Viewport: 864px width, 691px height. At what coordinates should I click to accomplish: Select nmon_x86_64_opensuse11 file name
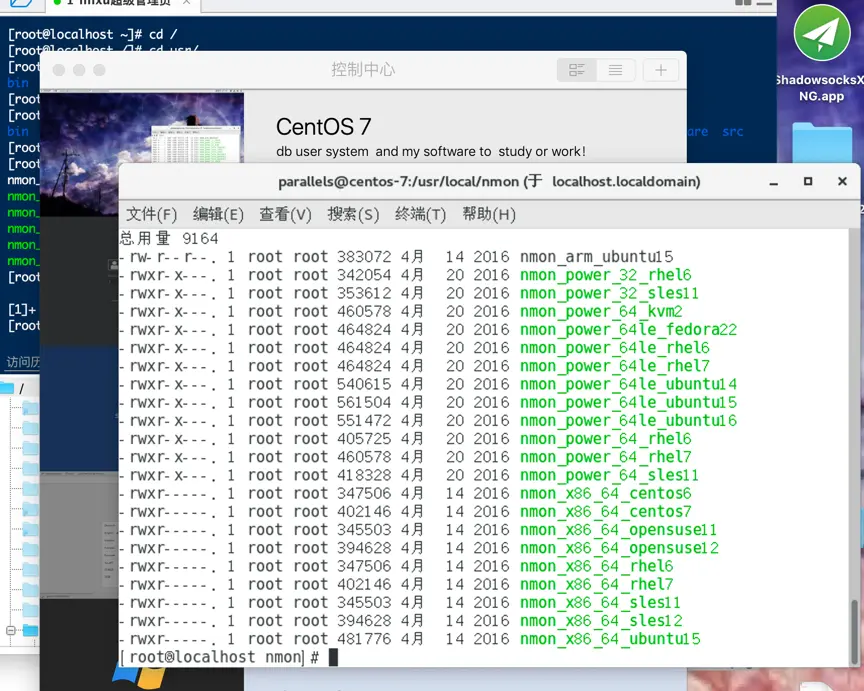point(618,530)
